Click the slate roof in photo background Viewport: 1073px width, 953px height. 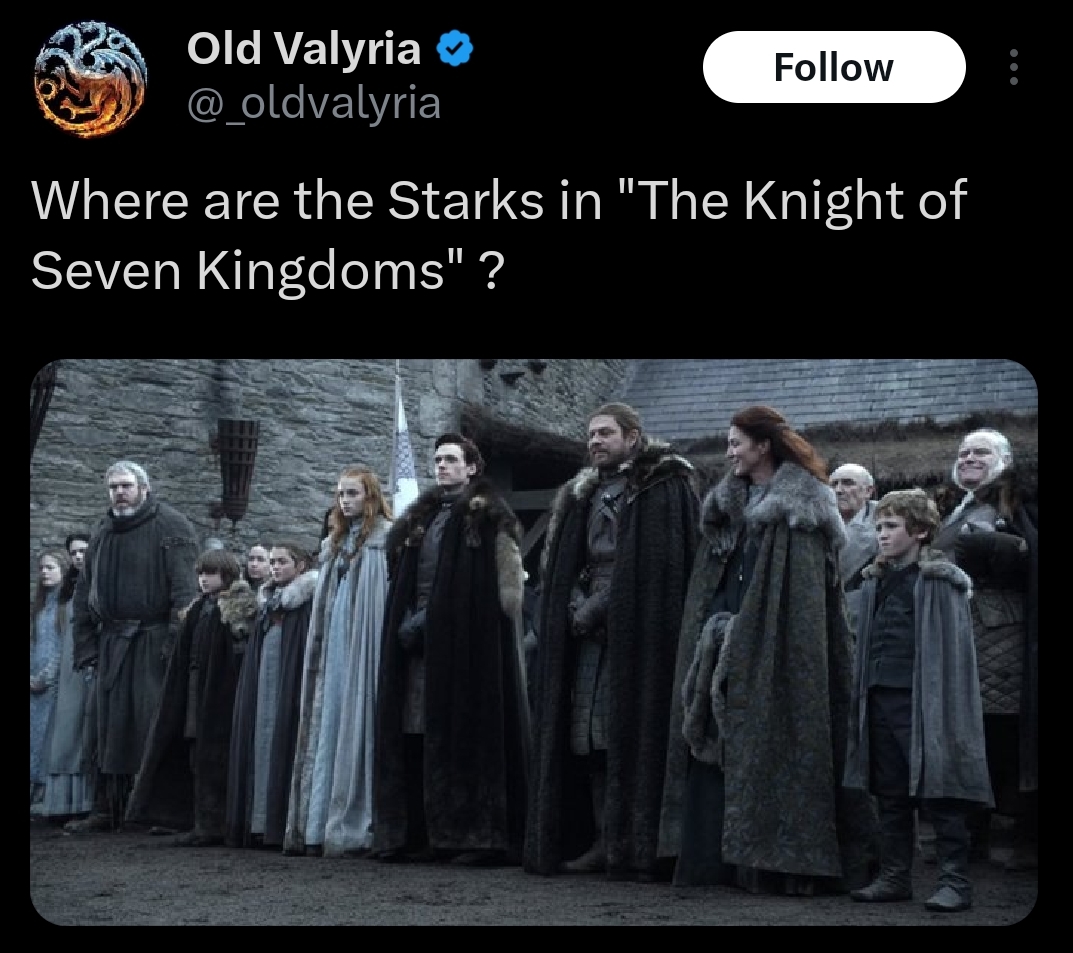[831, 395]
